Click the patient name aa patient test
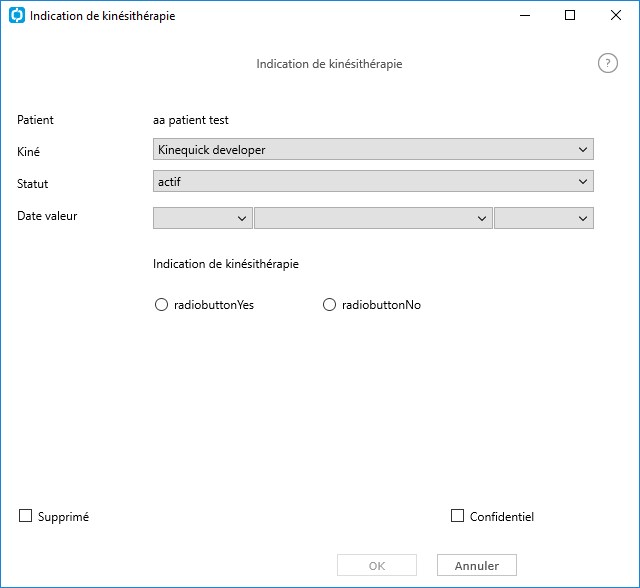The image size is (640, 588). (191, 120)
